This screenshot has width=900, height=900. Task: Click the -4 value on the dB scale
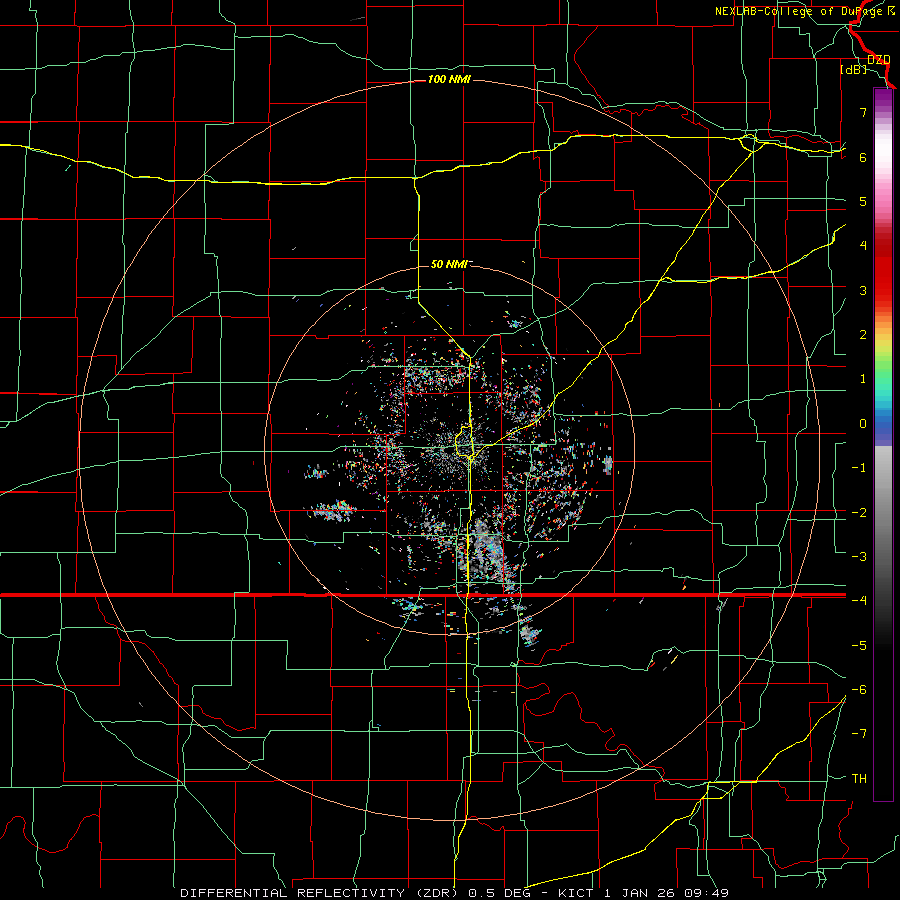pyautogui.click(x=859, y=601)
